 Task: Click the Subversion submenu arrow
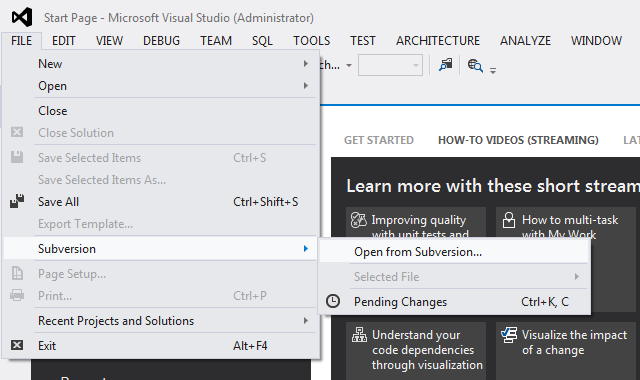pos(306,249)
